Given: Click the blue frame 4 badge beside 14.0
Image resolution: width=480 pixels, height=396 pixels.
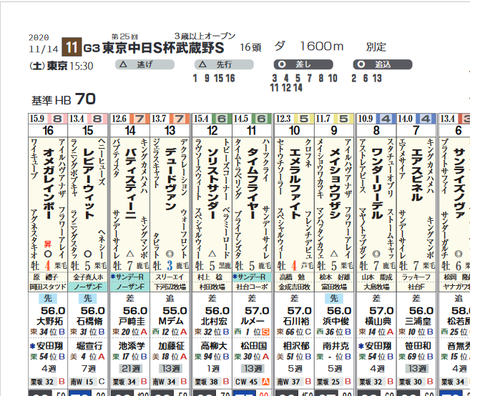Looking at the screenshot, I should point(425,119).
